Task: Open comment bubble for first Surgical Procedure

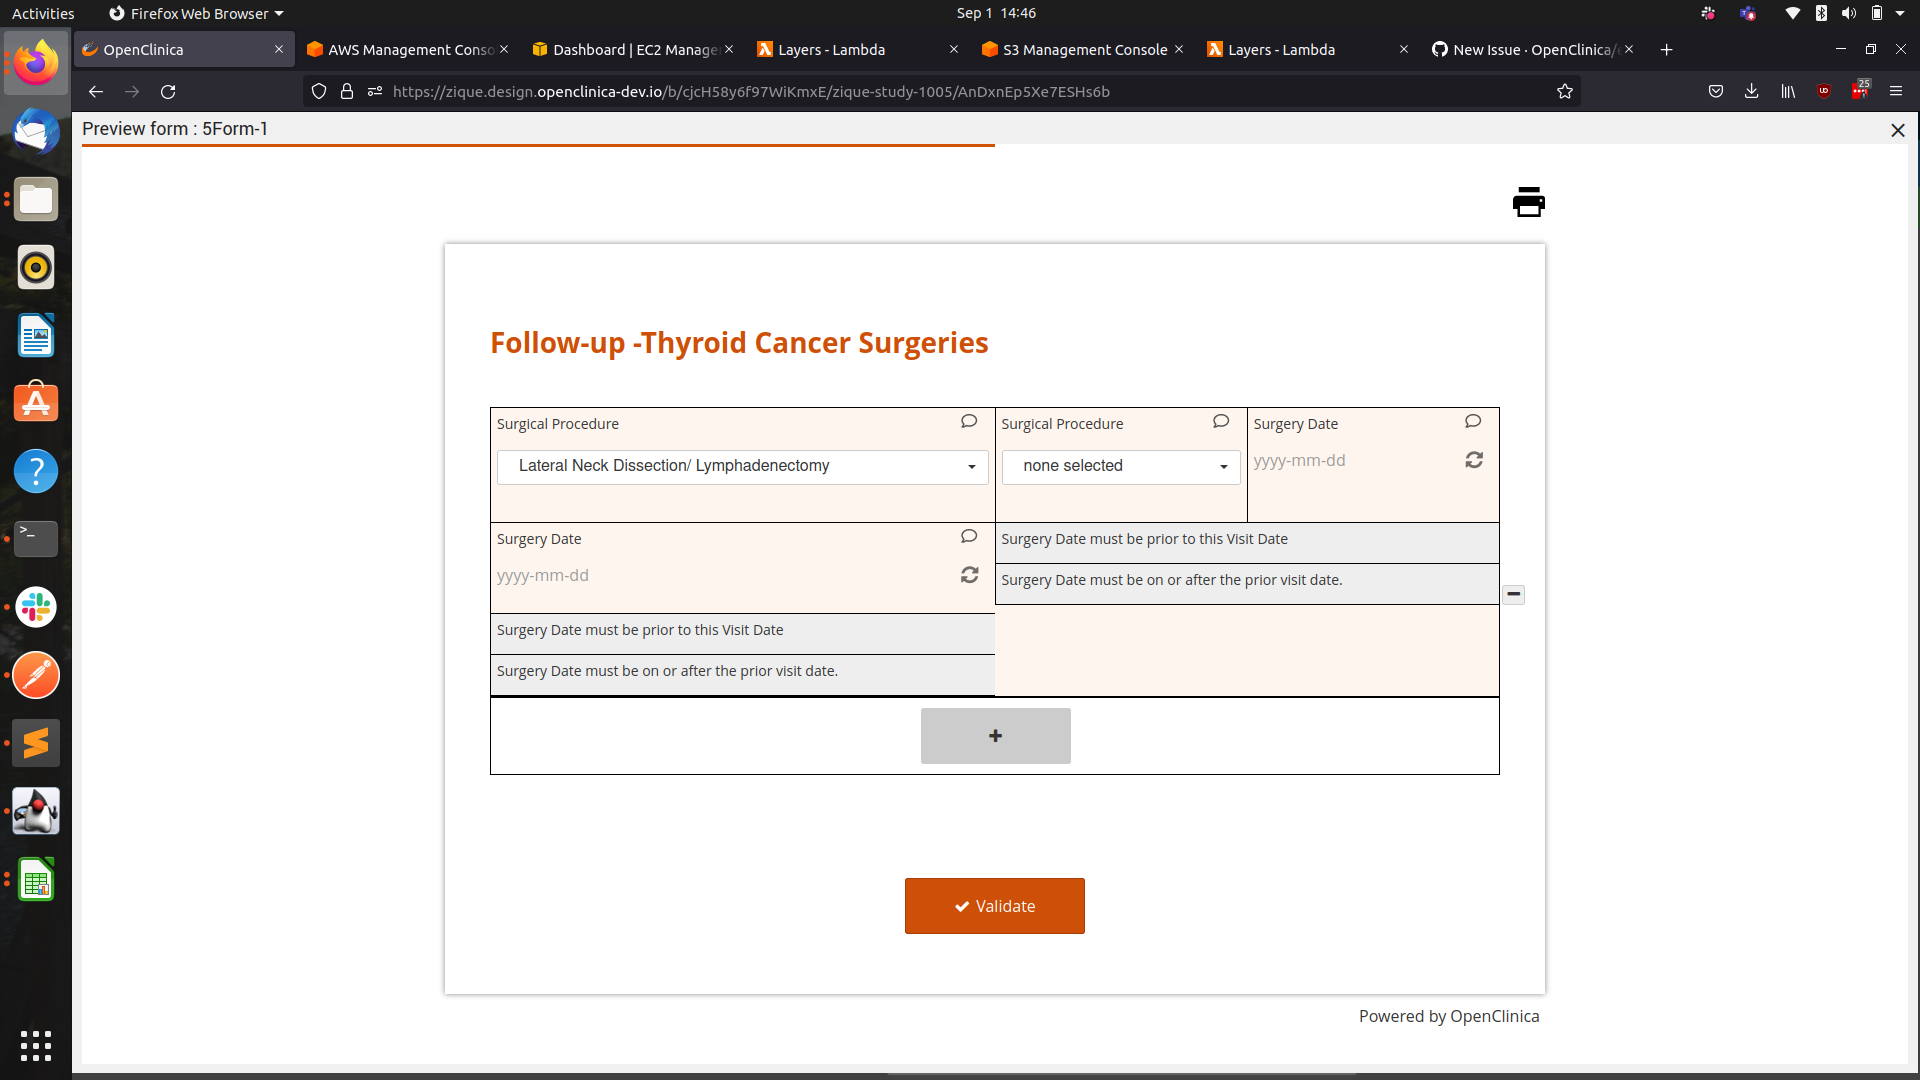Action: [x=968, y=422]
